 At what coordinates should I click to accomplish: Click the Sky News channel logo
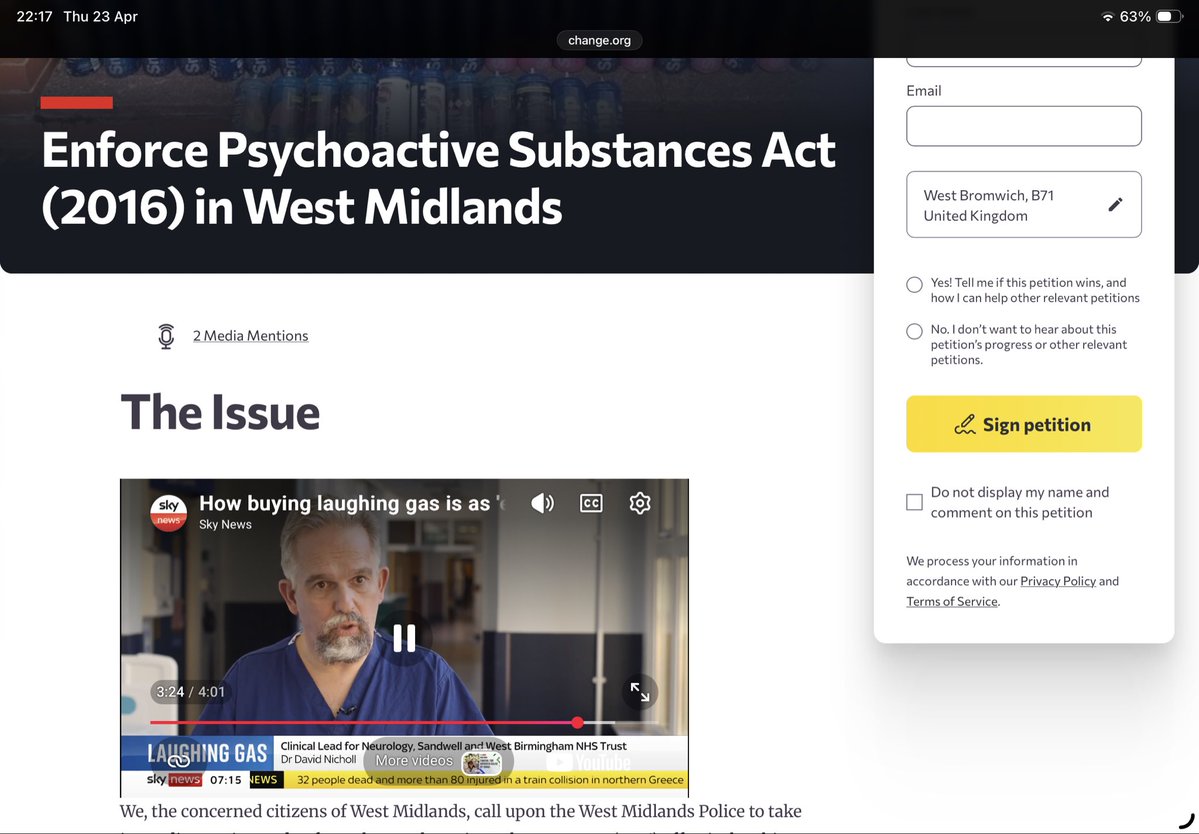[x=168, y=512]
